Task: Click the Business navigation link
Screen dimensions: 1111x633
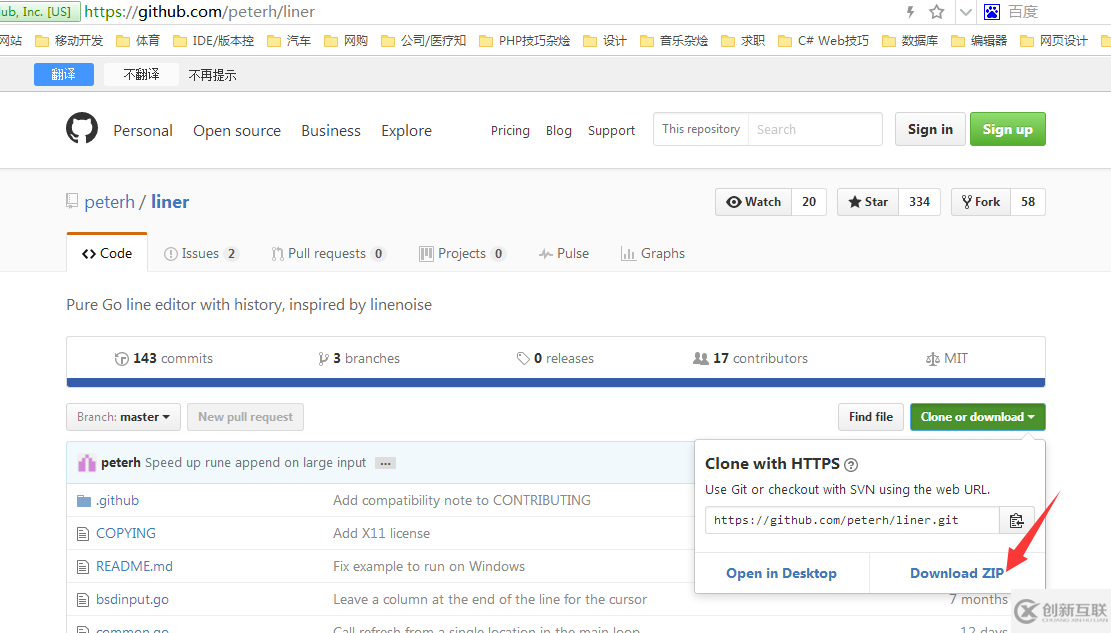Action: pyautogui.click(x=331, y=130)
